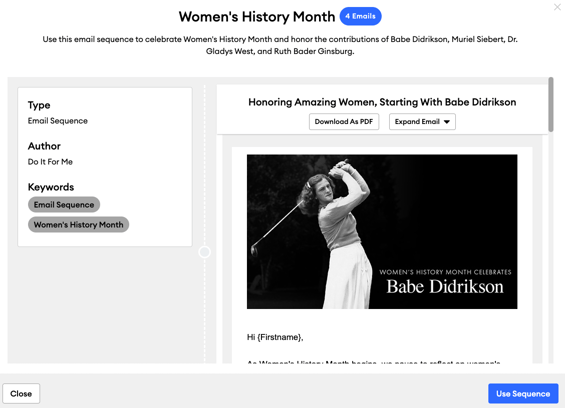Click the 'Type' label
565x408 pixels.
pyautogui.click(x=39, y=105)
